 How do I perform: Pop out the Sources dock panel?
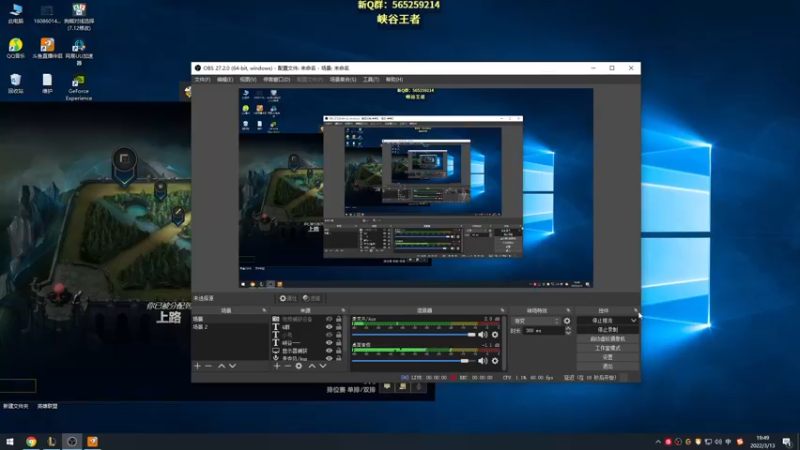343,310
